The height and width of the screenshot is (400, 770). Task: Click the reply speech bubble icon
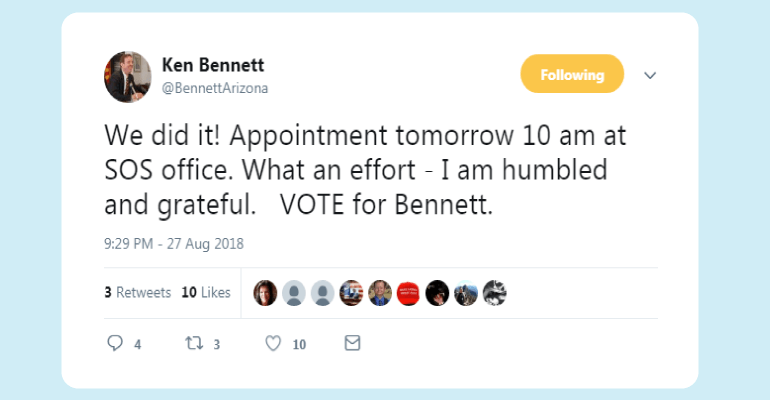tap(114, 343)
